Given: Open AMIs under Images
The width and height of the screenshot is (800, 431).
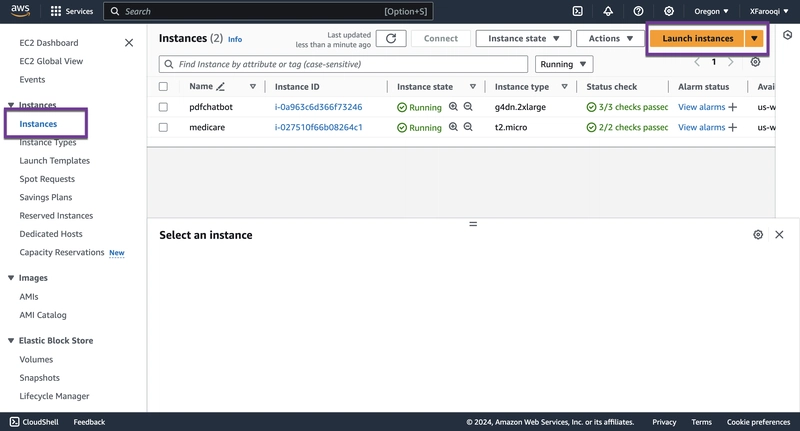Looking at the screenshot, I should 29,297.
